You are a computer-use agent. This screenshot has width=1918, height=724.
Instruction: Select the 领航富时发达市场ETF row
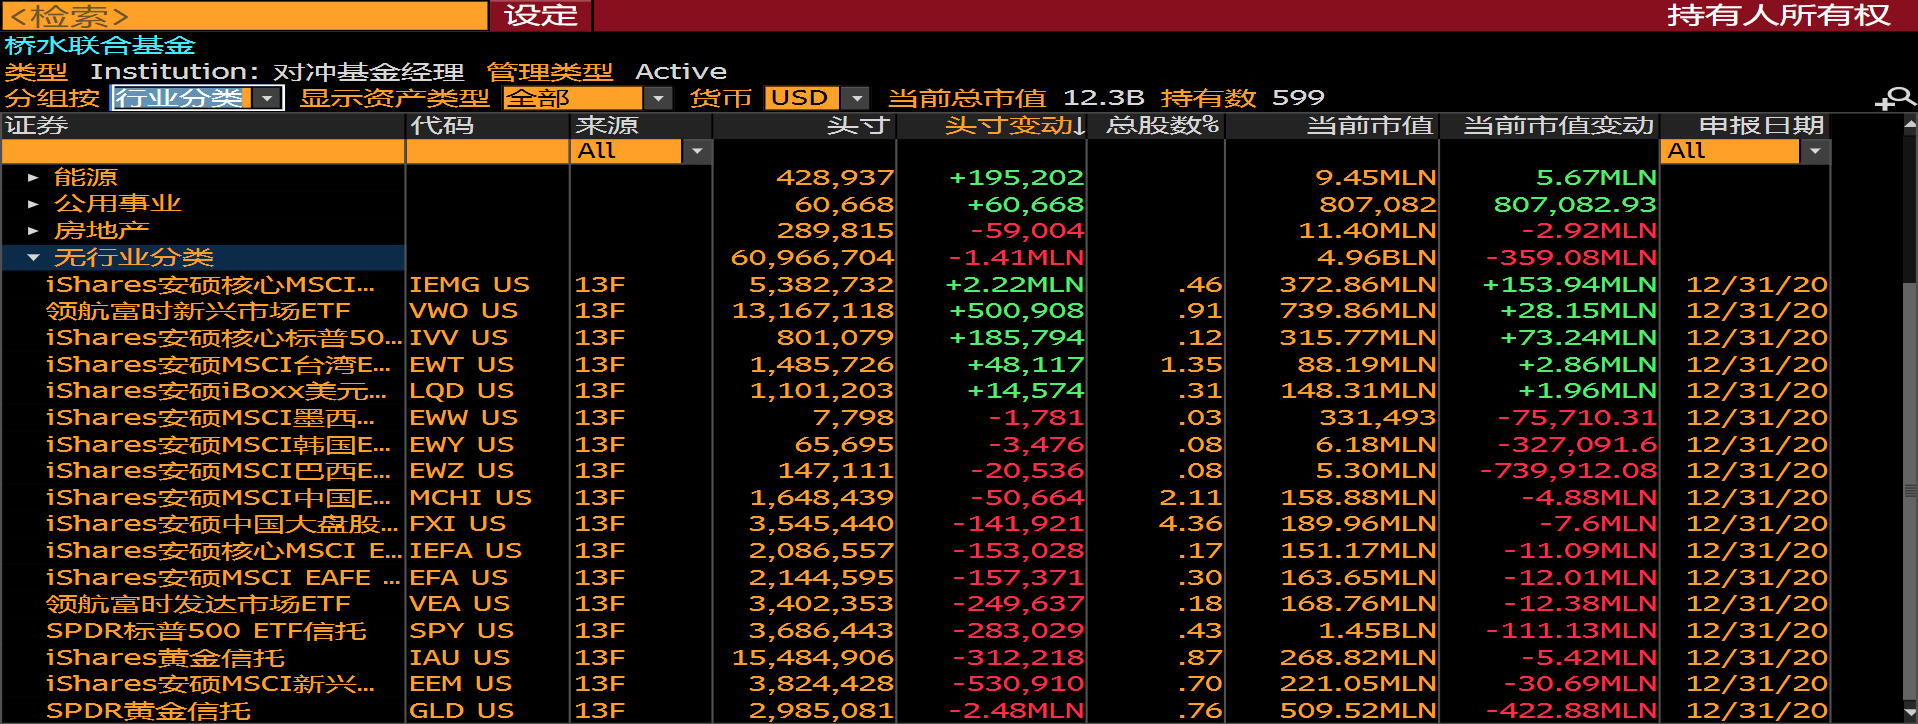[x=915, y=604]
